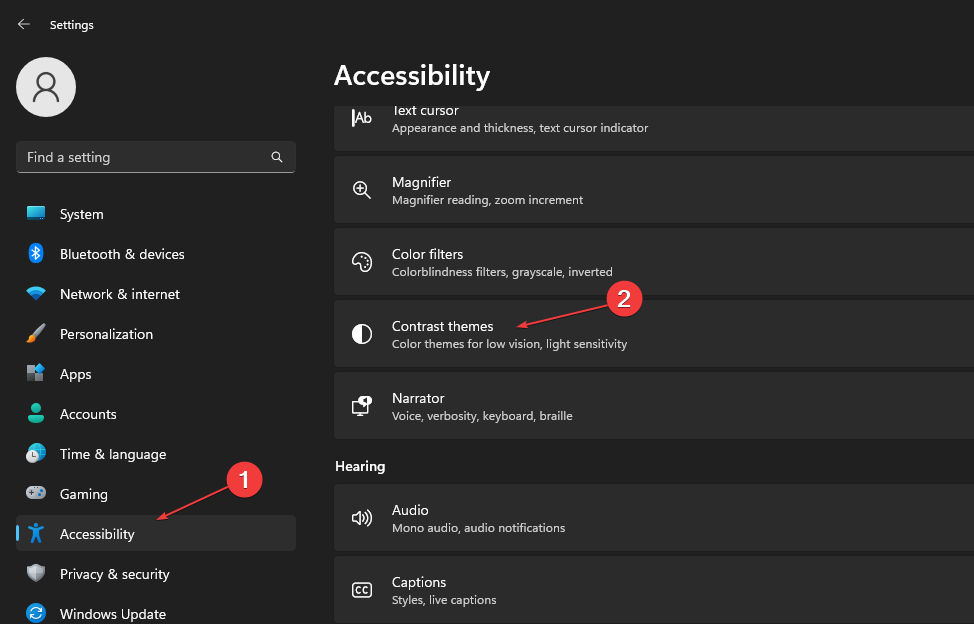Click the Color filters palette icon
The width and height of the screenshot is (974, 624).
361,261
